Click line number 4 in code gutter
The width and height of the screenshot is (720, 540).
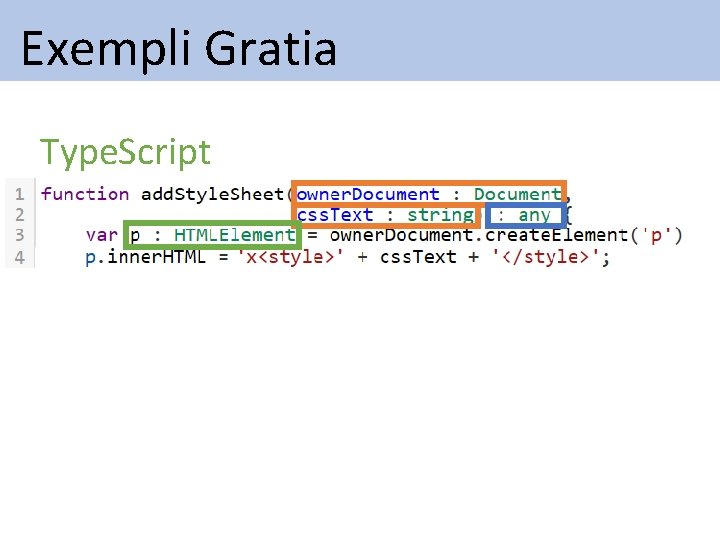pos(19,257)
